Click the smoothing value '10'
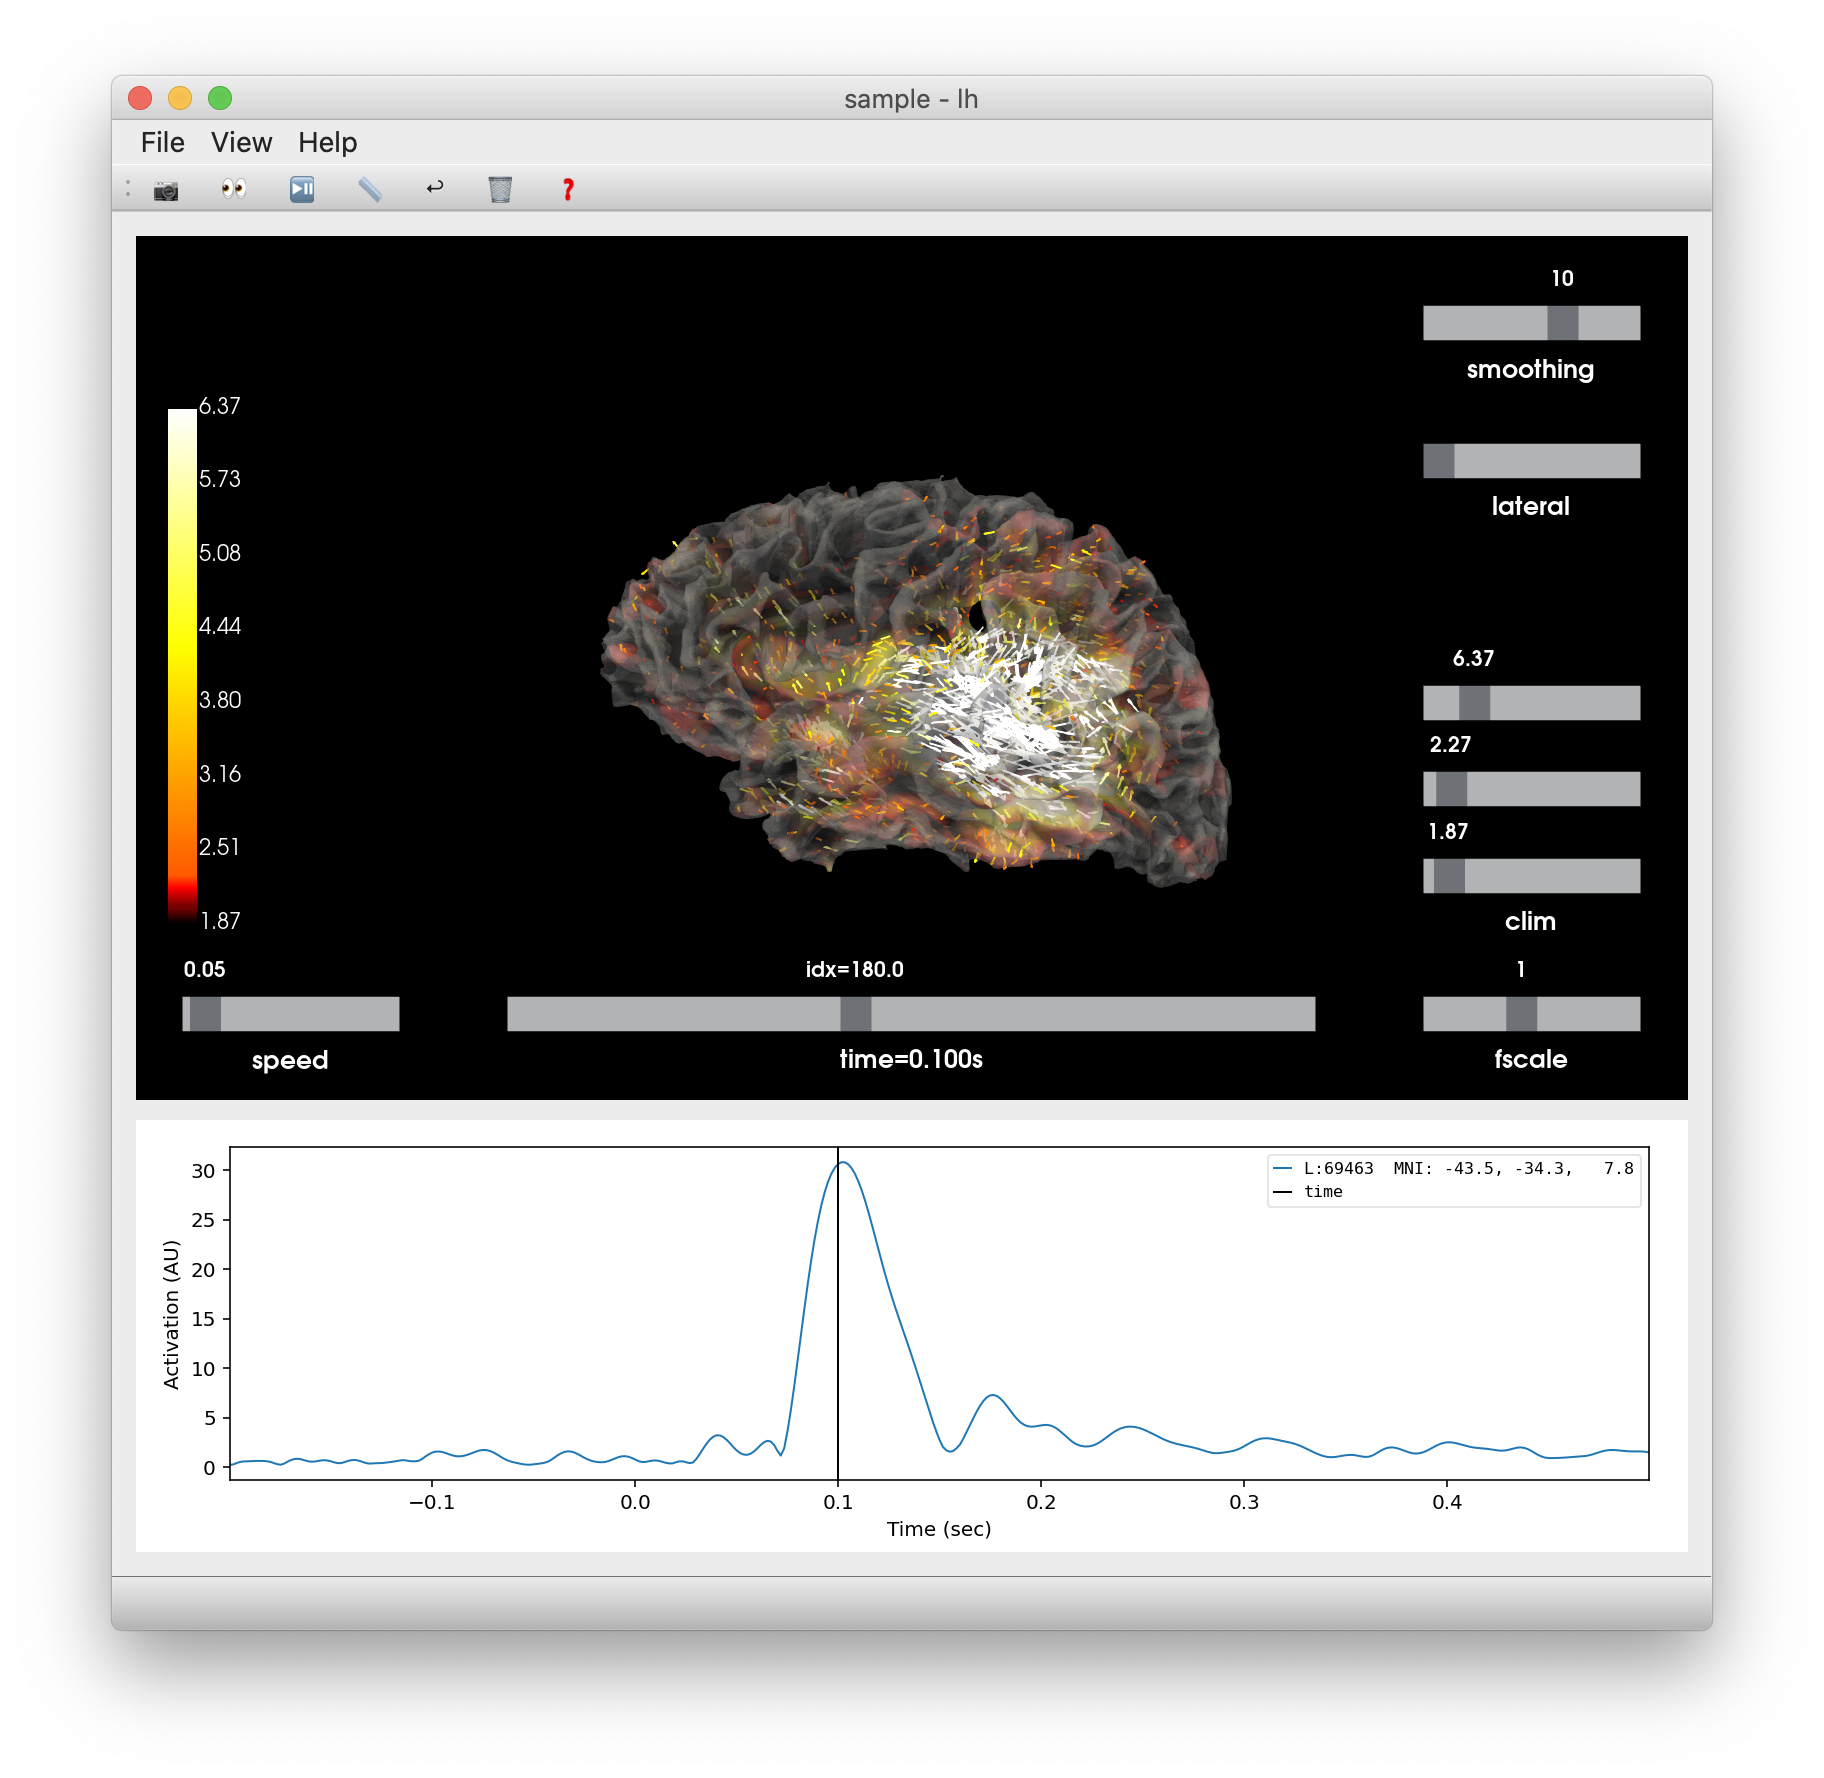Viewport: 1824px width, 1778px height. coord(1562,279)
